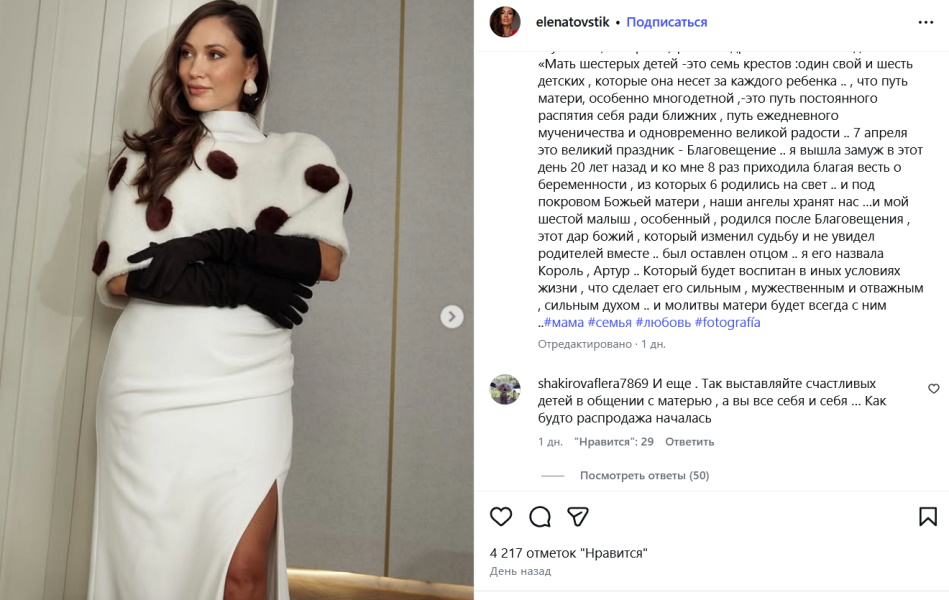Open shakirovaflera7869 commenter avatar
The height and width of the screenshot is (600, 949).
click(505, 389)
